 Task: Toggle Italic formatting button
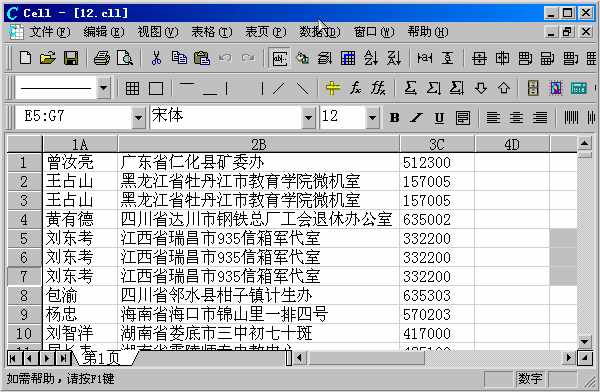[416, 118]
